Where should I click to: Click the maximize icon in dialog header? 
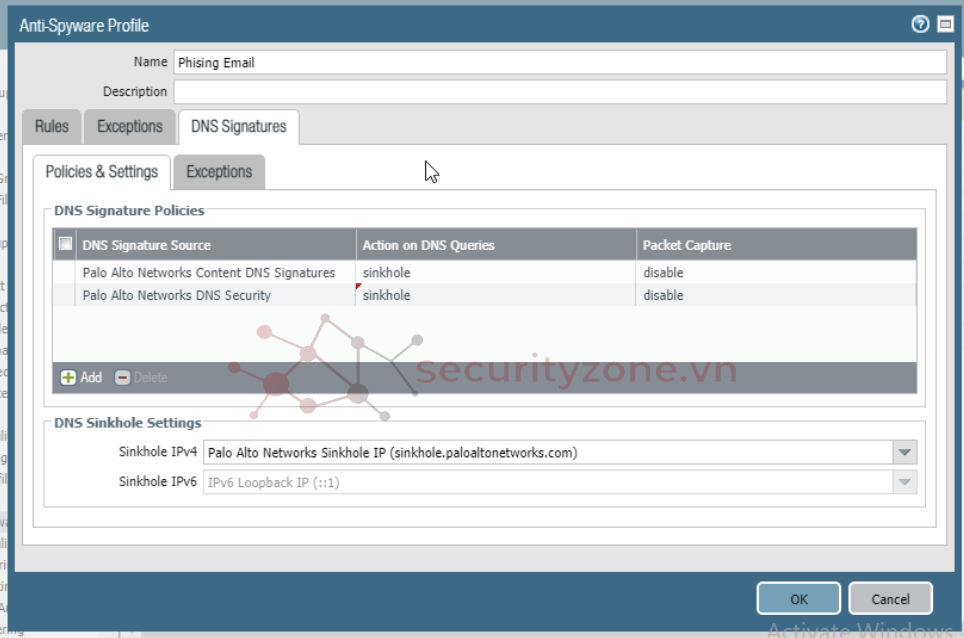(x=945, y=24)
